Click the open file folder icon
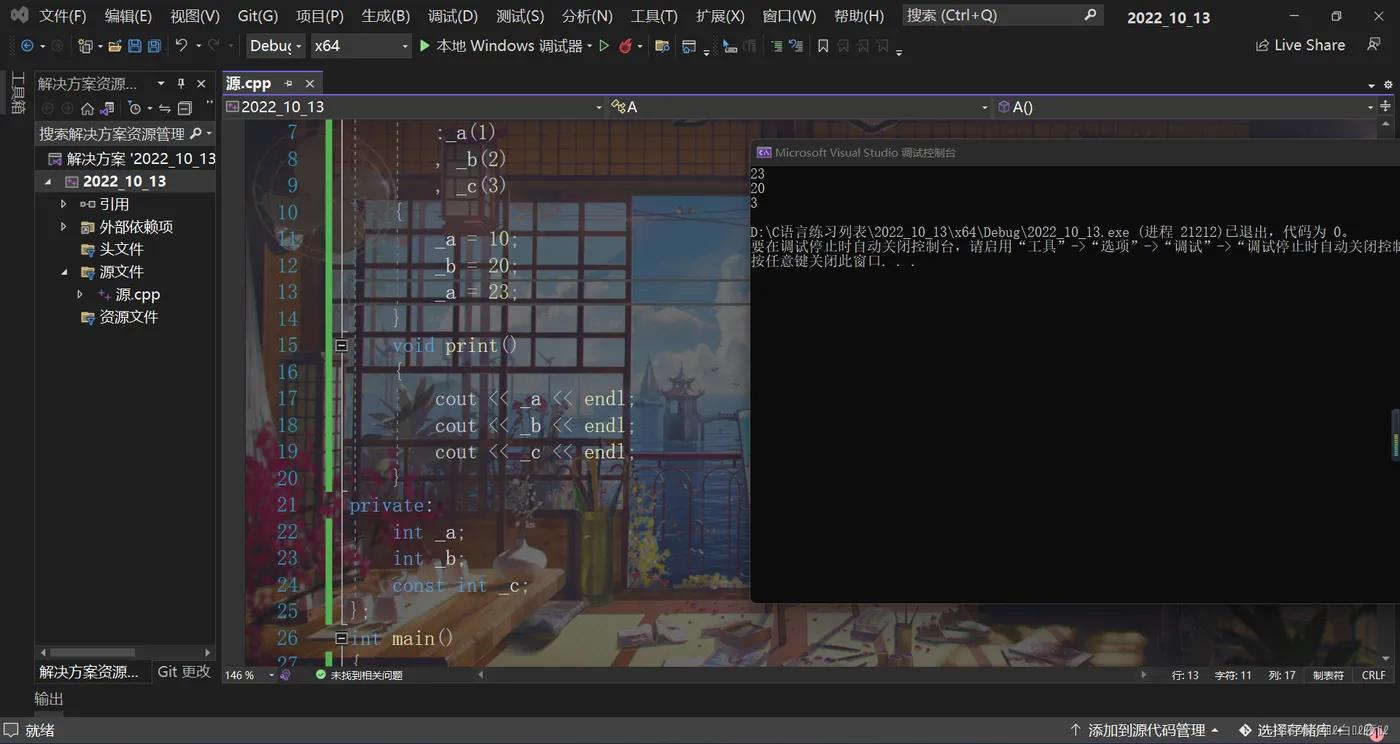This screenshot has width=1400, height=744. click(x=115, y=46)
